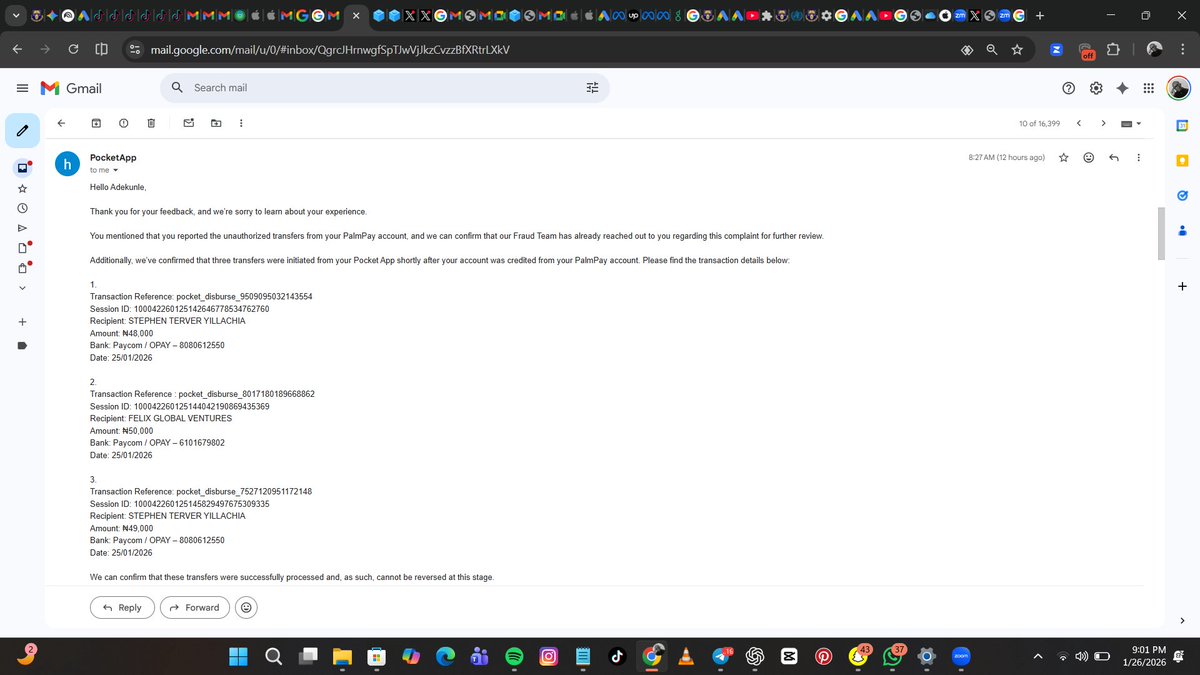
Task: Close the active Gmail tab
Action: [x=356, y=15]
